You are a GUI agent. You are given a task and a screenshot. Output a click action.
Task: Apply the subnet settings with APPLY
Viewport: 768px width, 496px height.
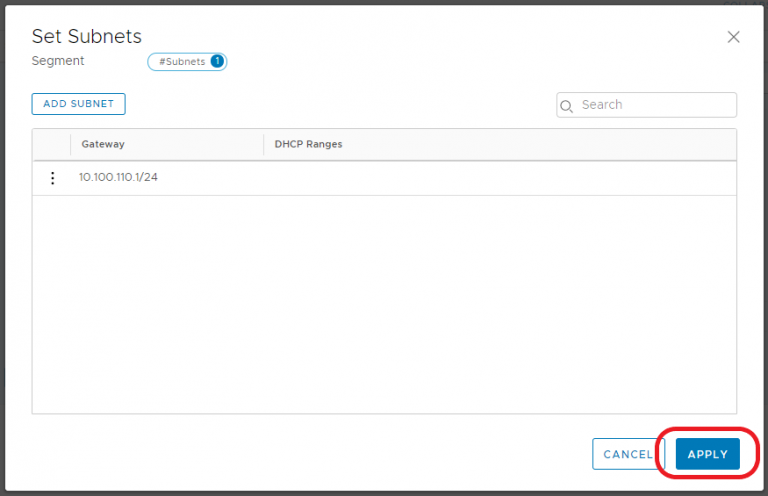[707, 454]
